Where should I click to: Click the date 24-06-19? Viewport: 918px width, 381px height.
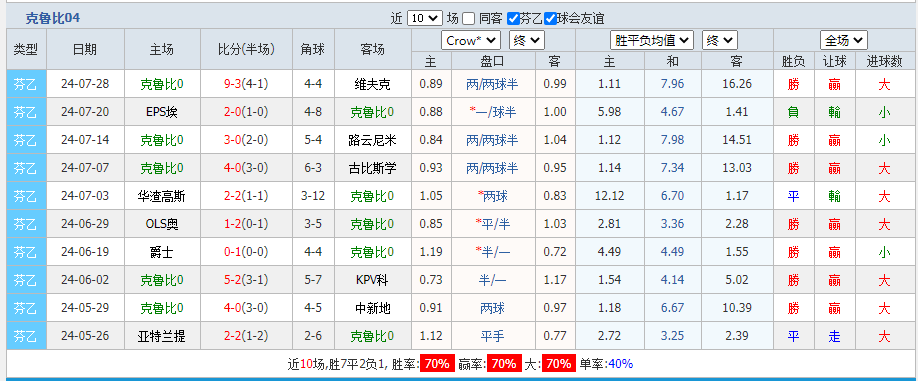pos(85,252)
